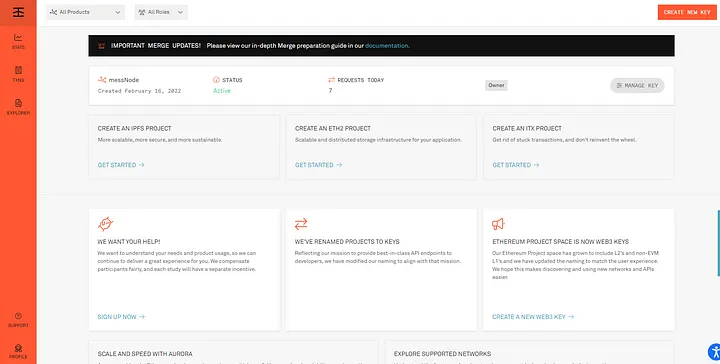
Task: Click the Create New Key button
Action: pyautogui.click(x=687, y=12)
